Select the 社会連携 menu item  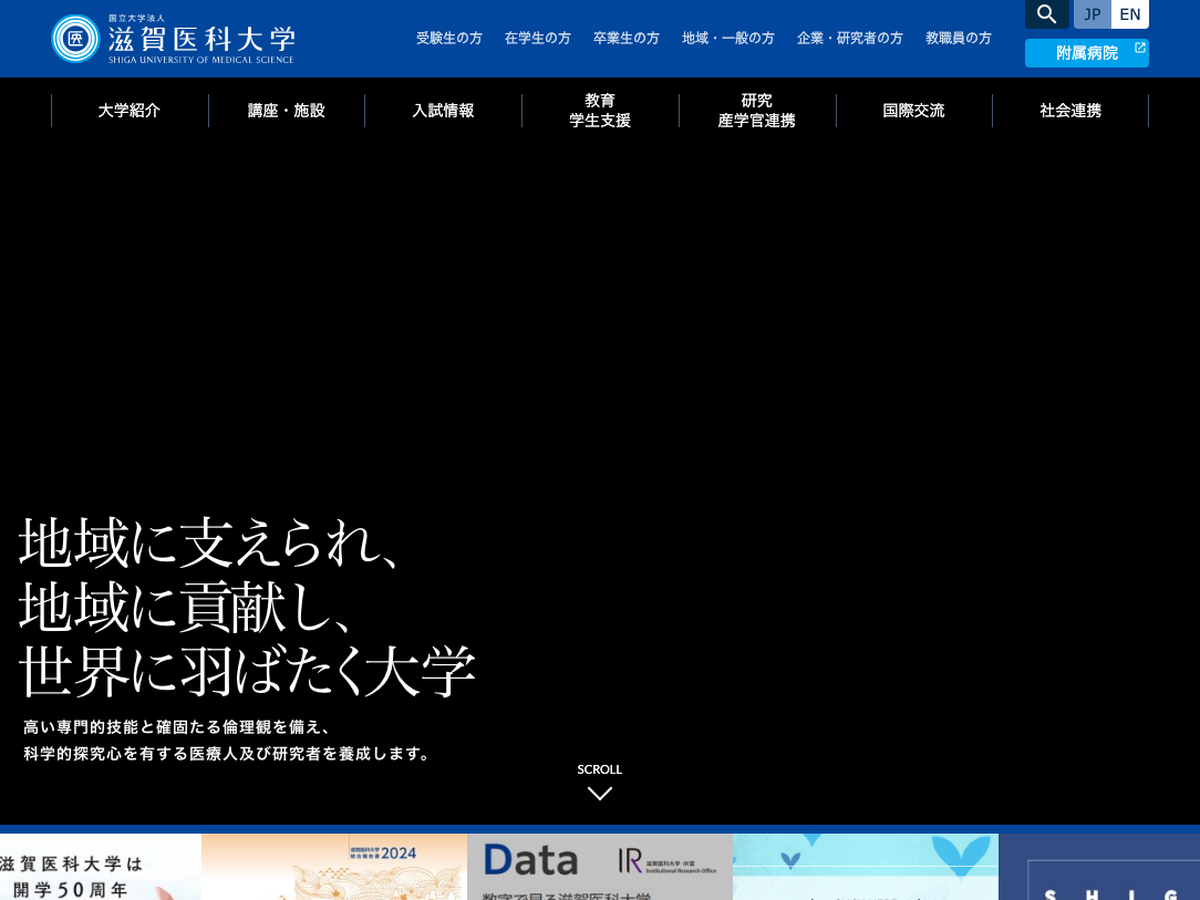point(1070,111)
